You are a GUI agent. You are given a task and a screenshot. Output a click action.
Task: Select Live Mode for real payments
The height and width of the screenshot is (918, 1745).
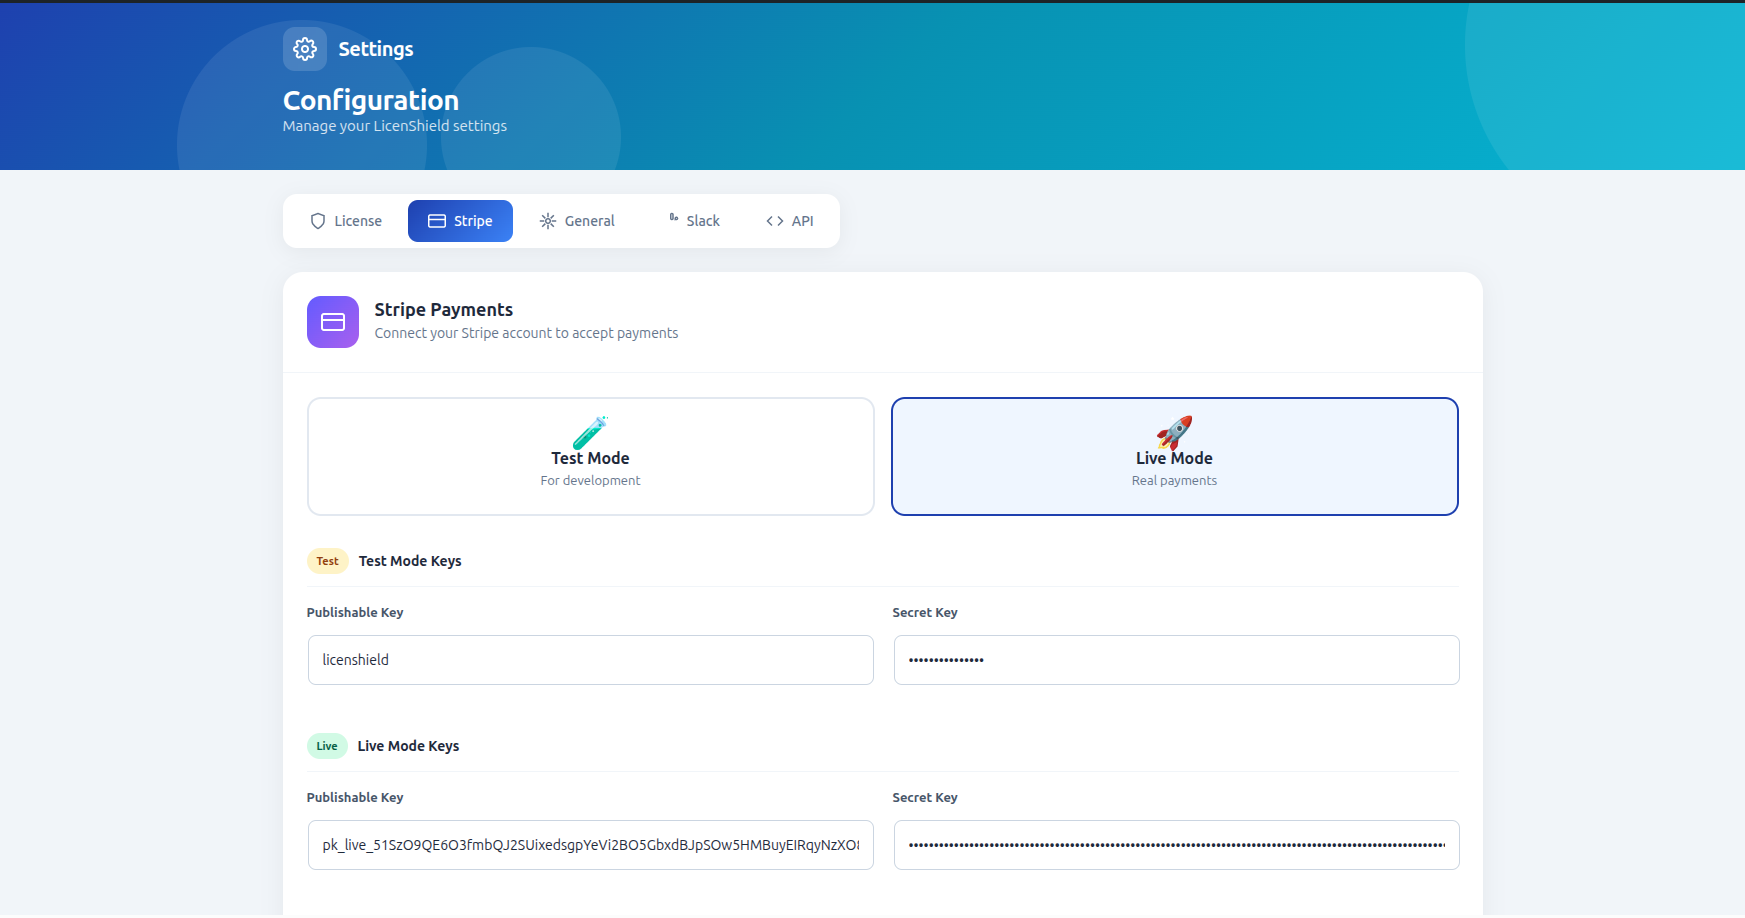[x=1174, y=456]
